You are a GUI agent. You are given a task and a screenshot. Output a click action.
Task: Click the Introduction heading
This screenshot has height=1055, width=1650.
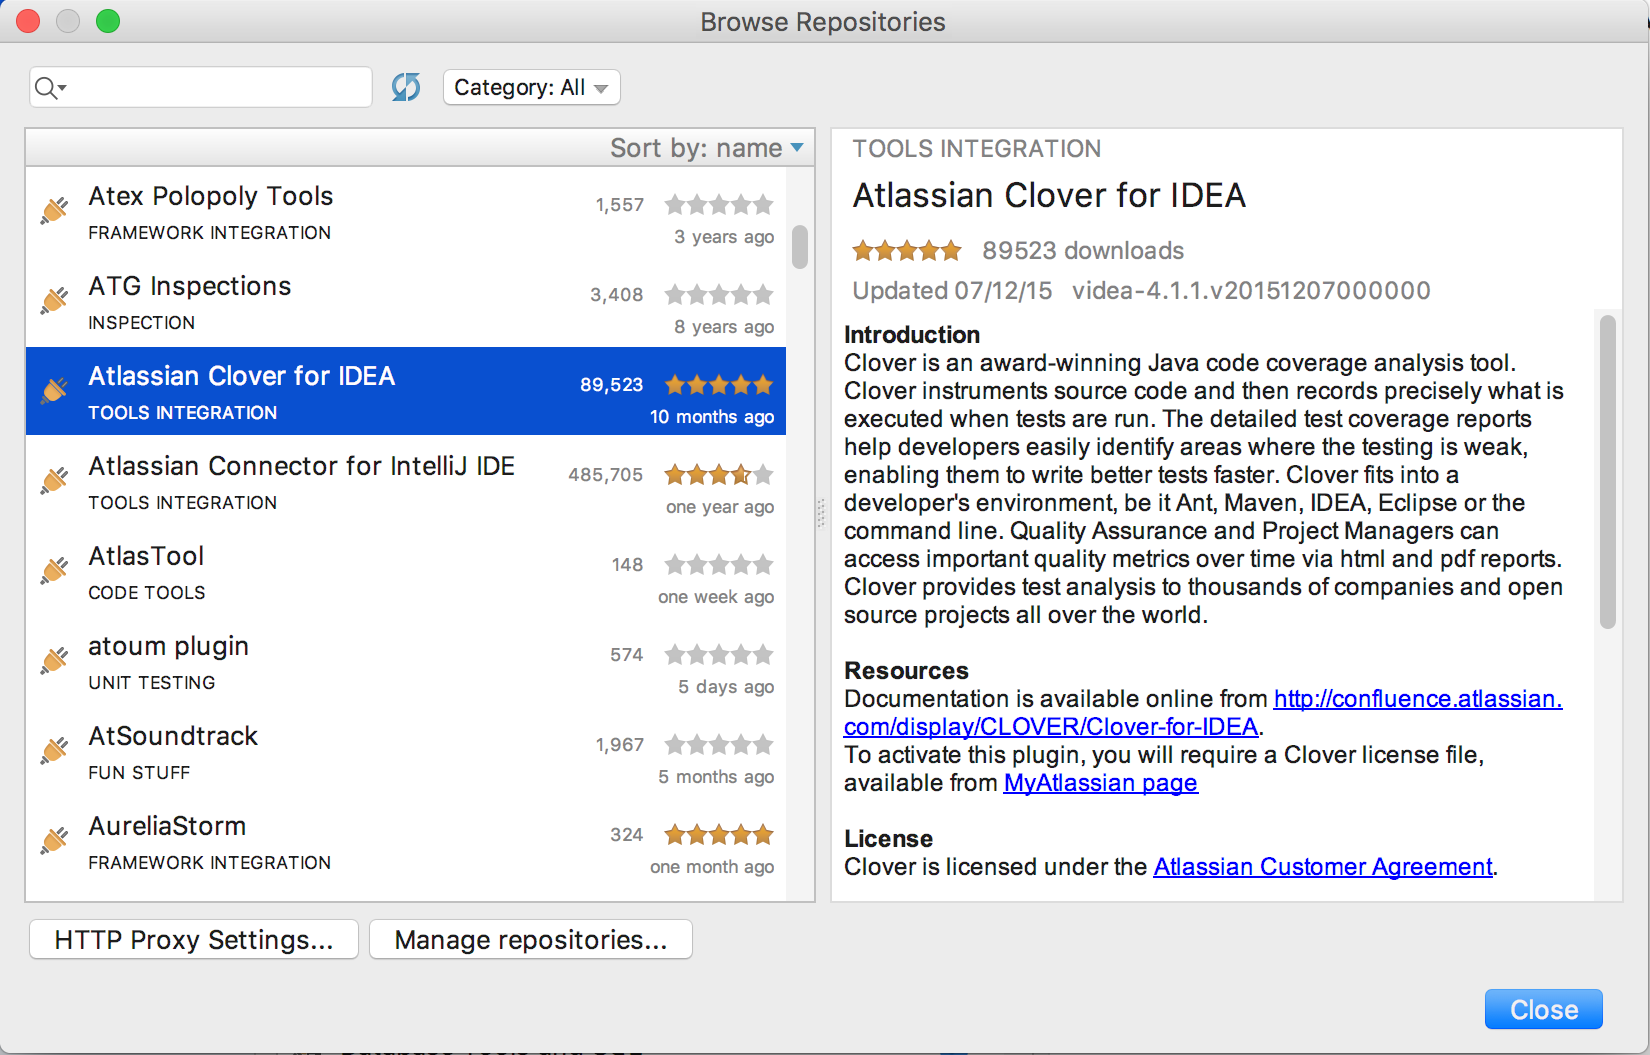pos(912,335)
